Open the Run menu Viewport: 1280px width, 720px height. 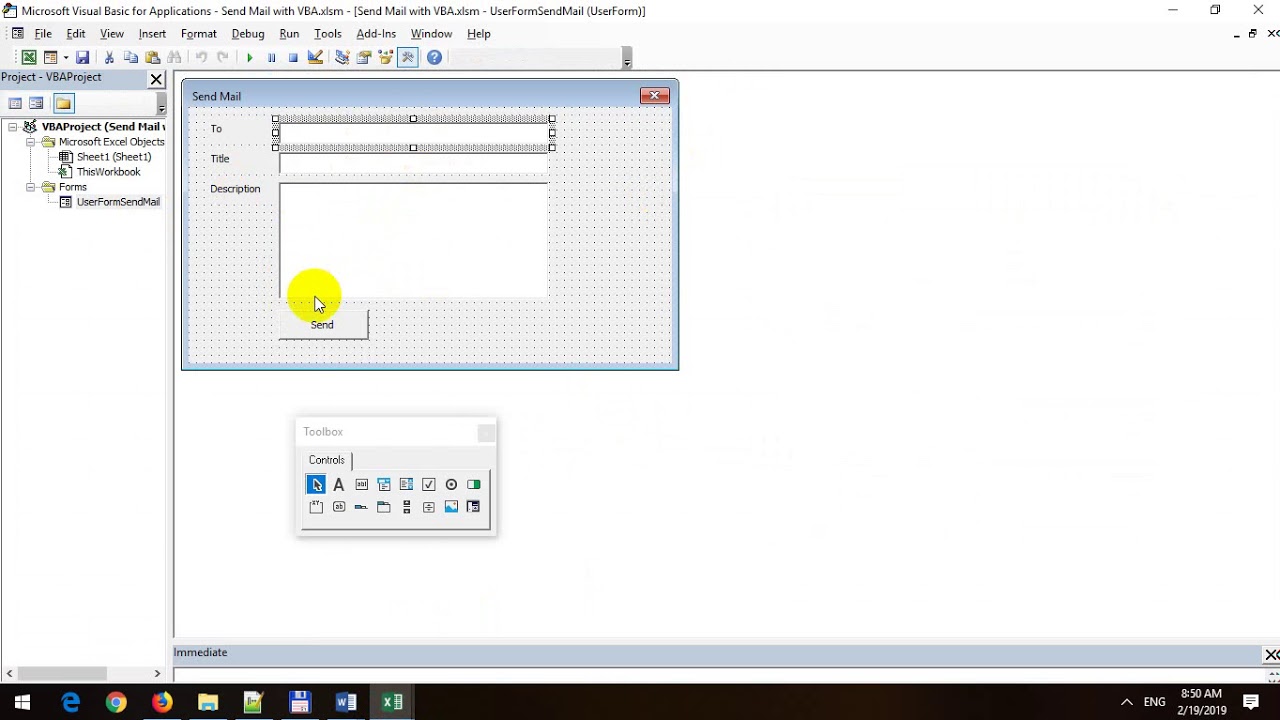pyautogui.click(x=289, y=34)
